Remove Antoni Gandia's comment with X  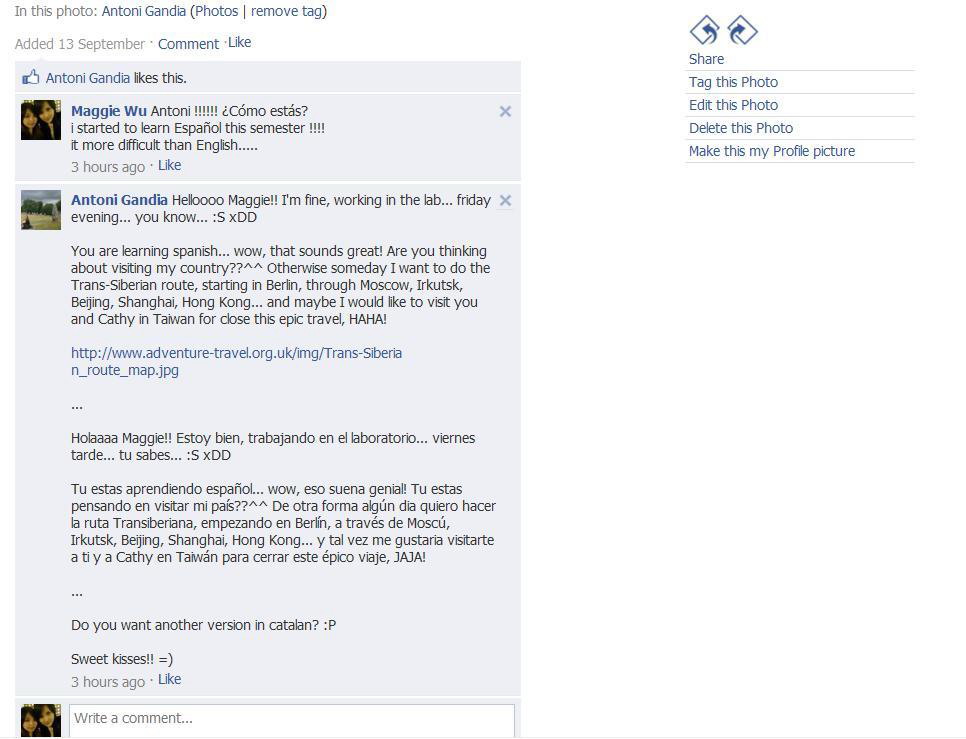(505, 201)
